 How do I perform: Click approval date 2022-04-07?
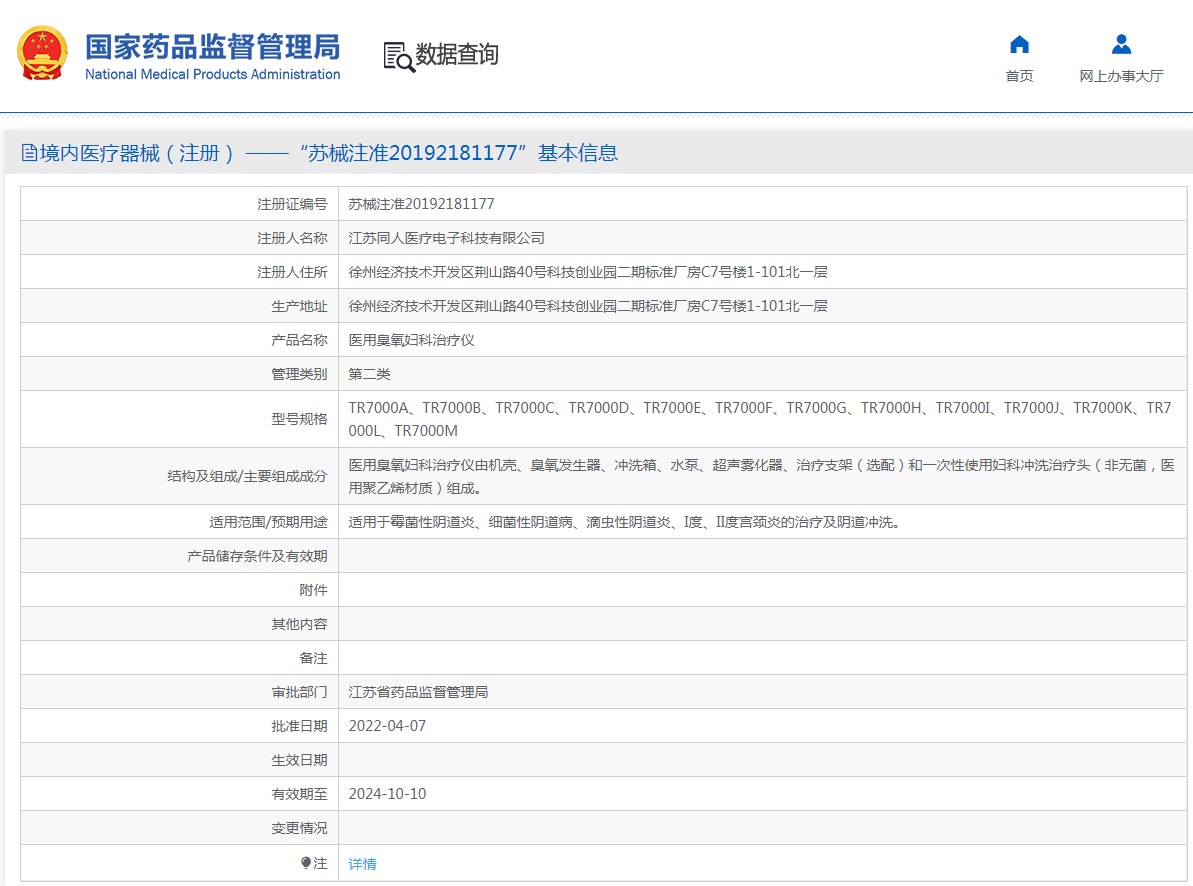point(387,726)
